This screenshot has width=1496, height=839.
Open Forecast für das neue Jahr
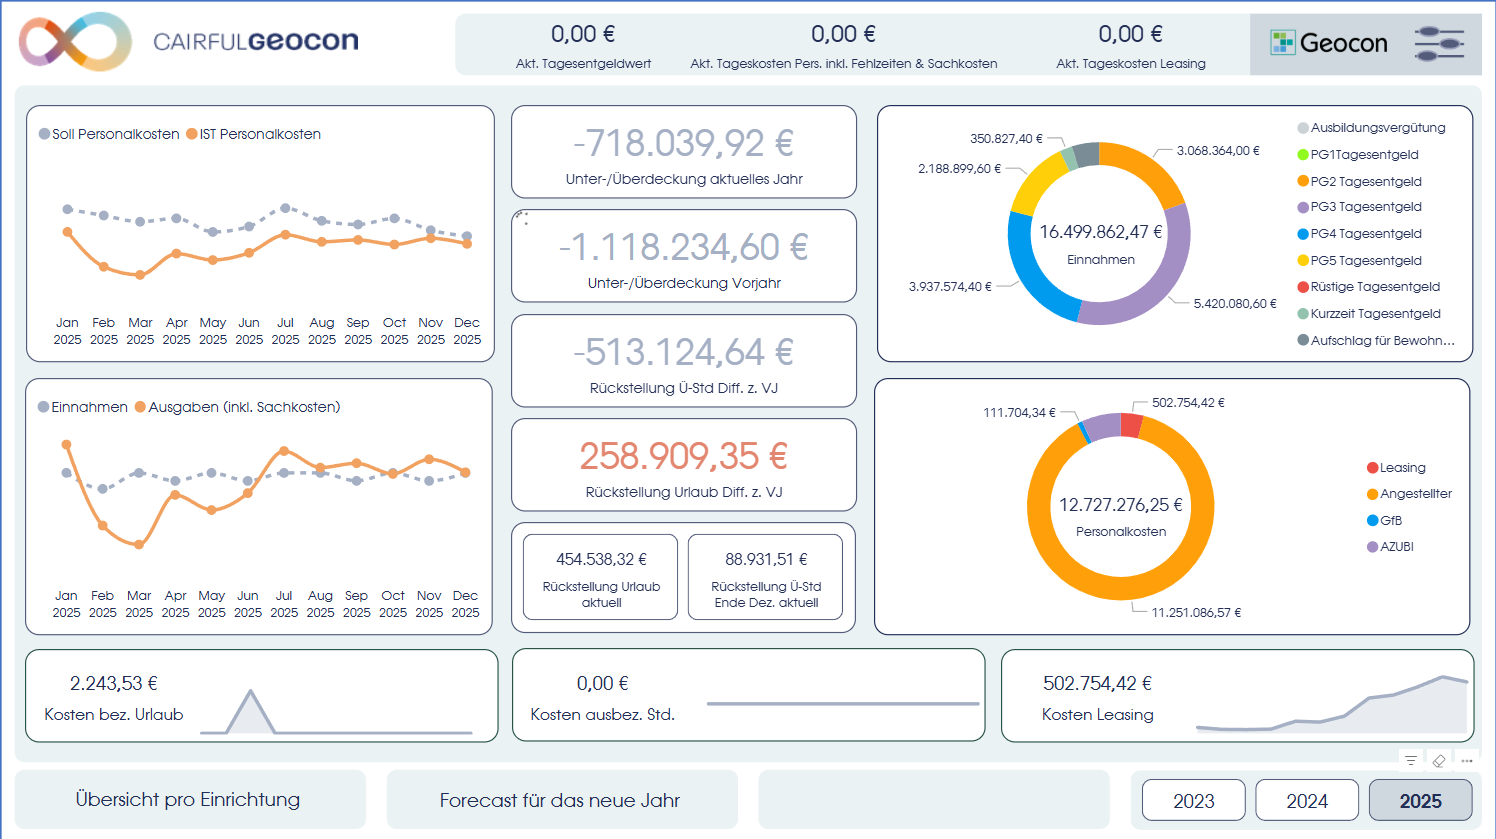click(560, 800)
